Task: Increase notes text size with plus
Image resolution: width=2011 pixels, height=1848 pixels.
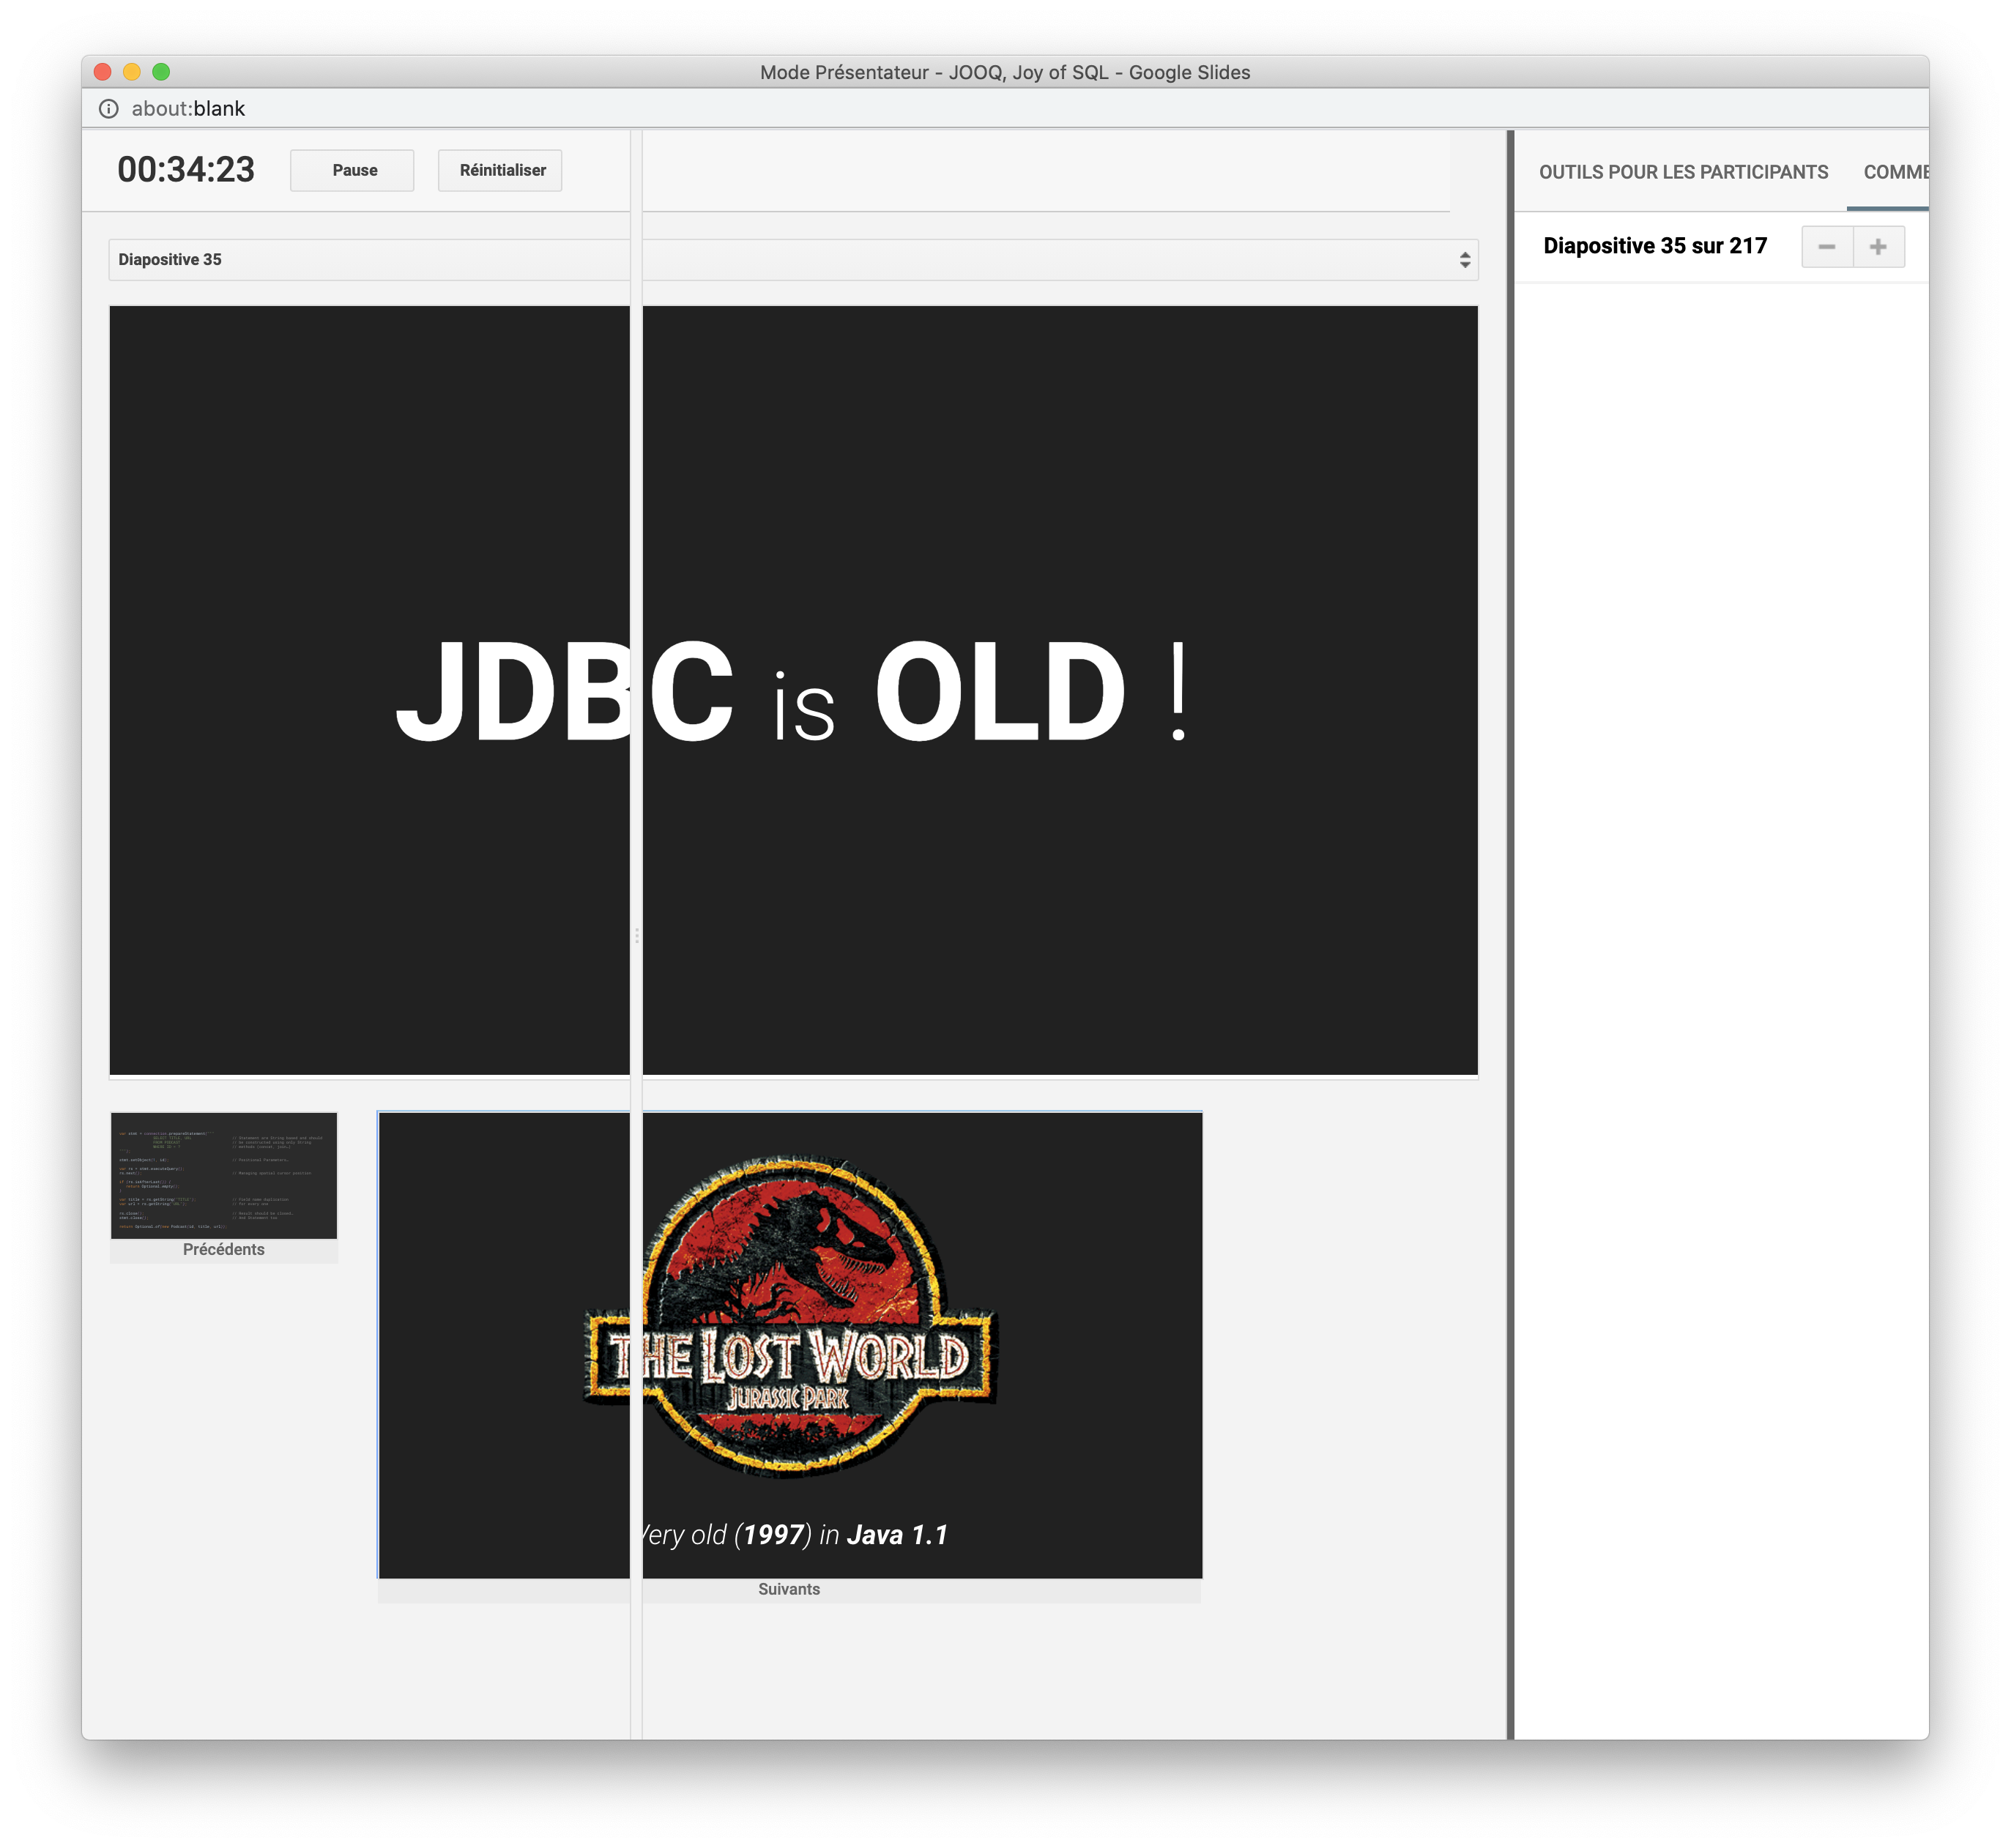Action: (x=1878, y=247)
